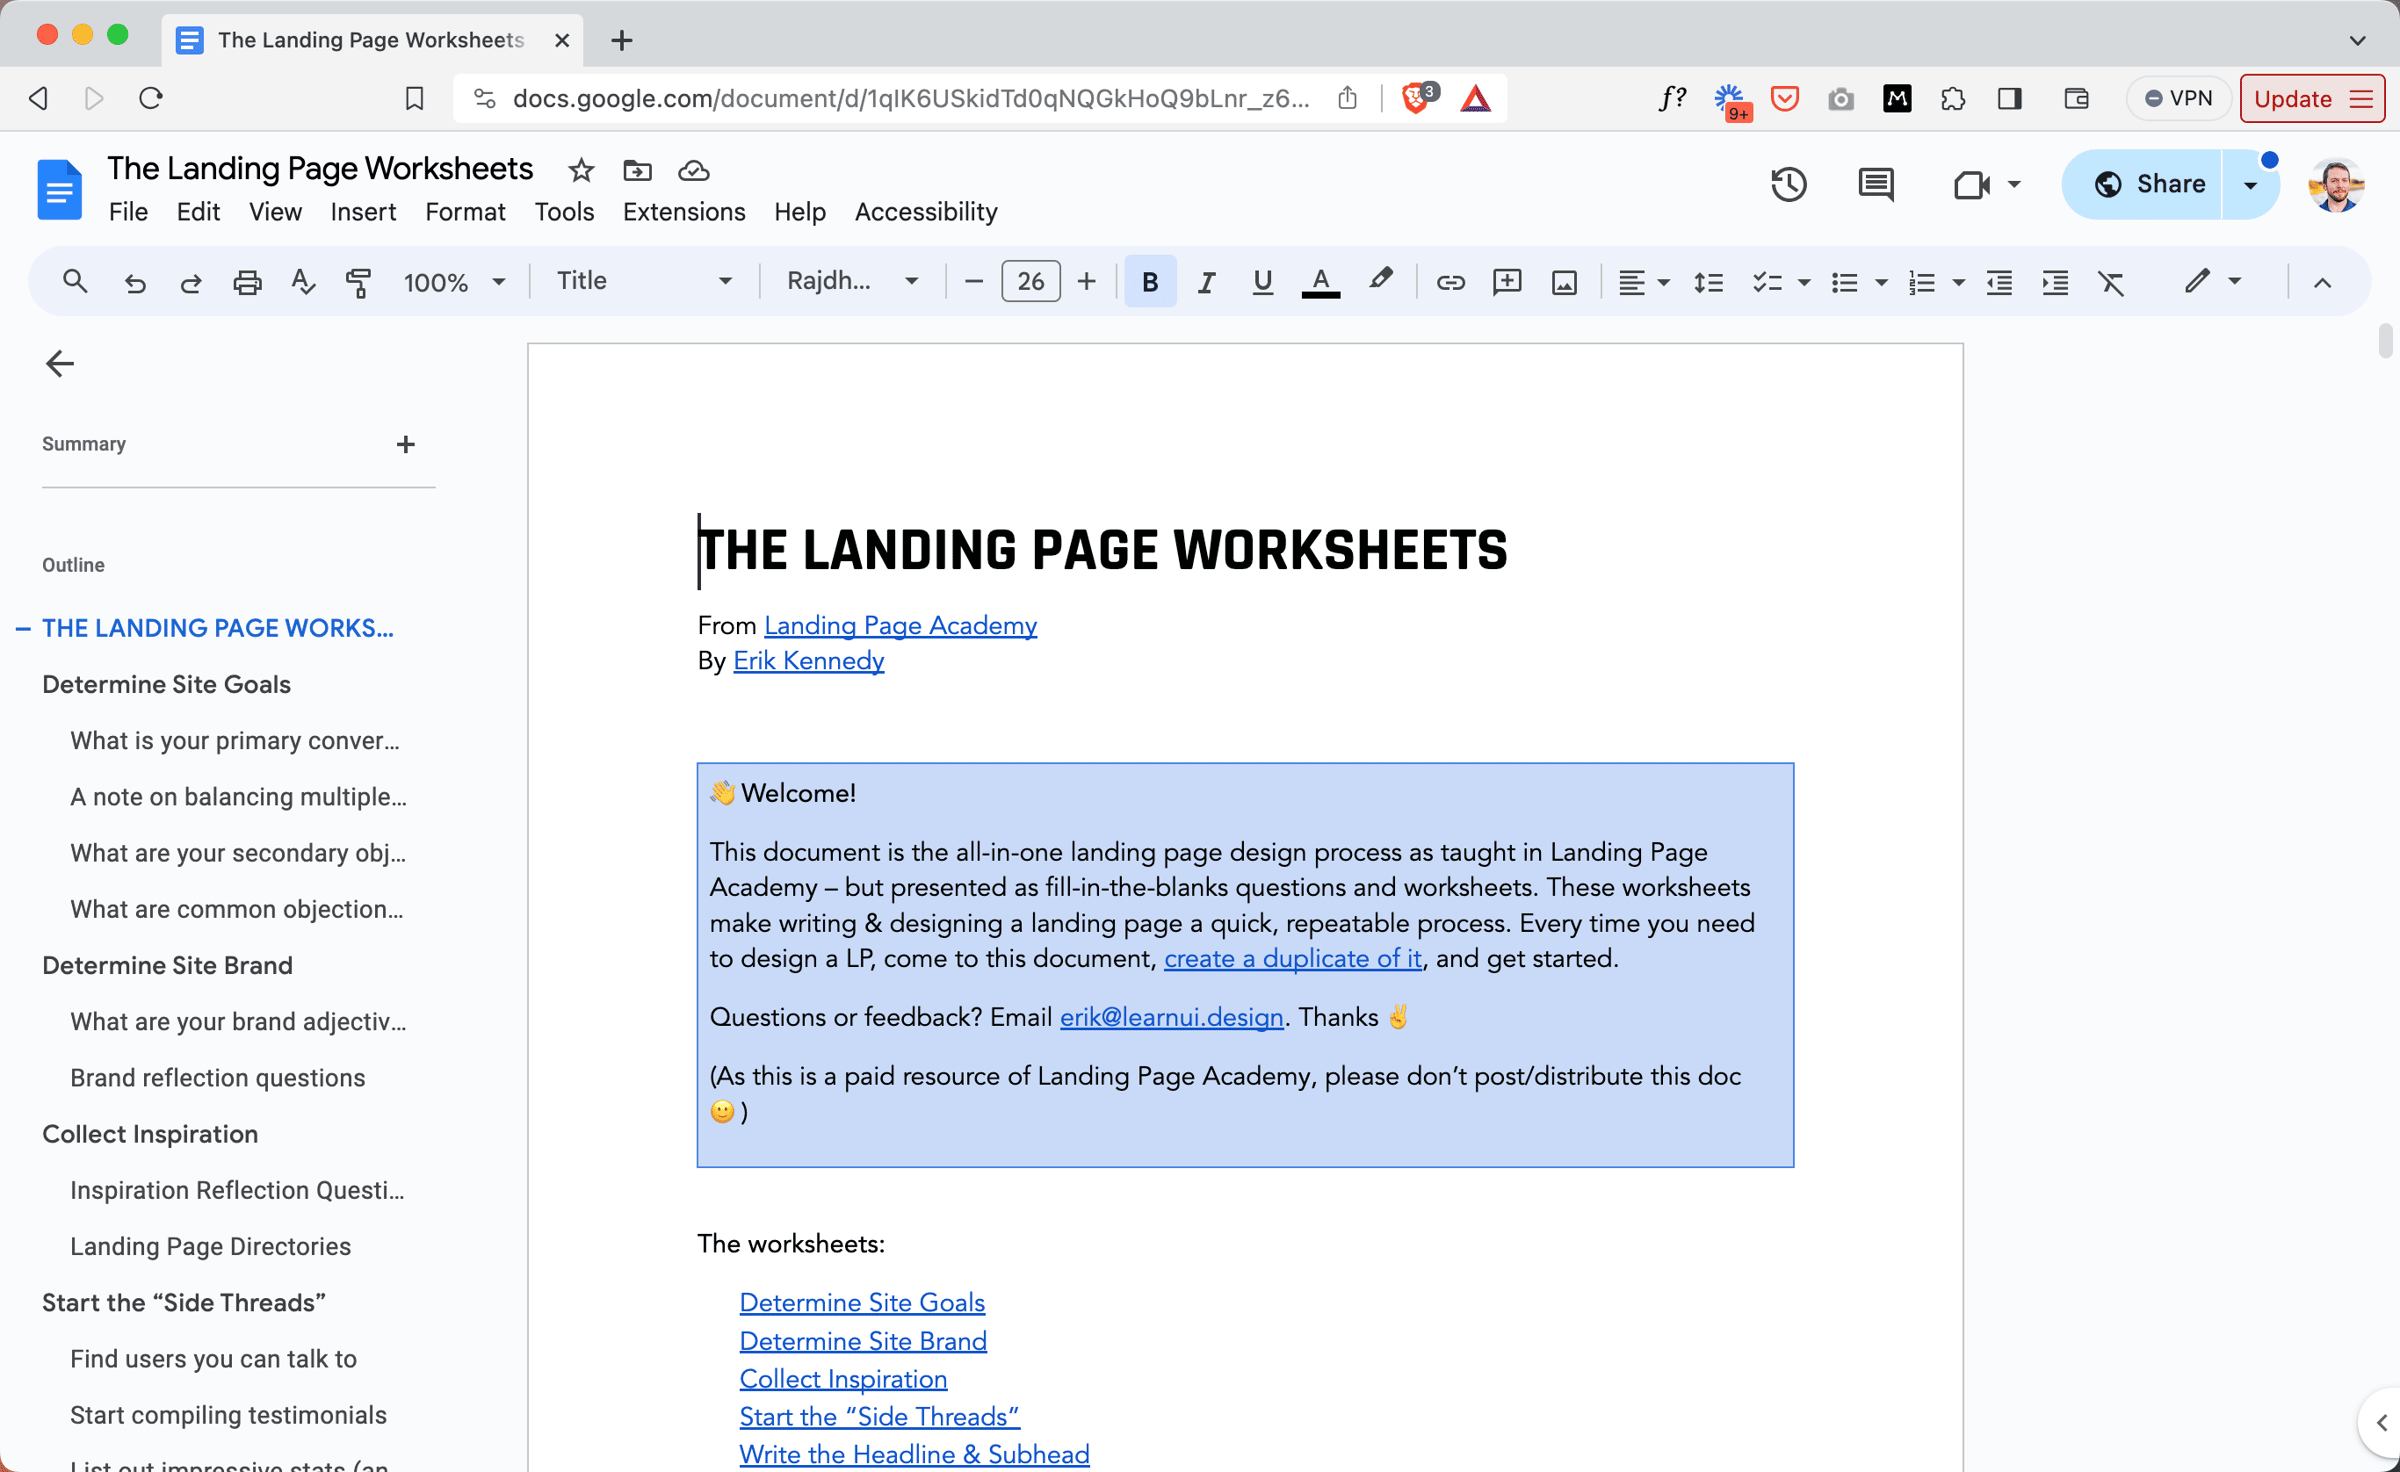Expand the bulleted list options arrow
The width and height of the screenshot is (2400, 1472).
[1881, 283]
